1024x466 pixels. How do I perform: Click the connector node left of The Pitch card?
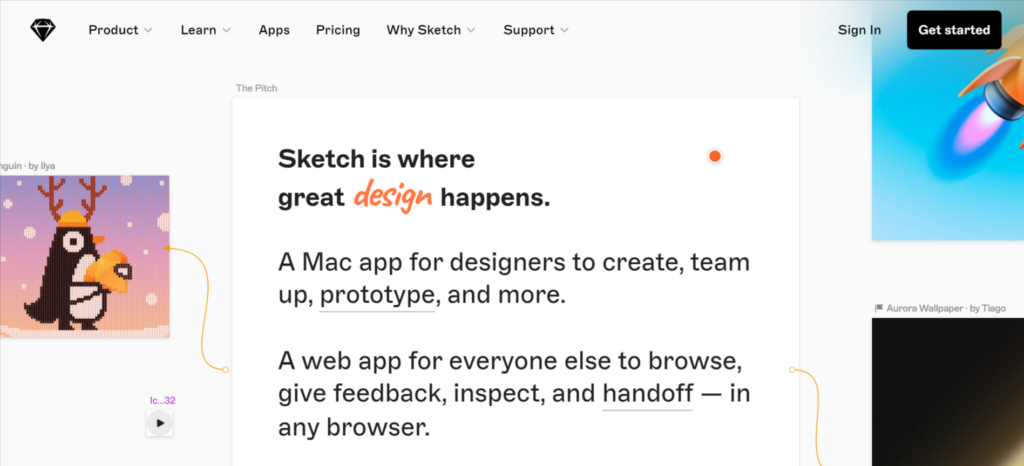coord(225,370)
